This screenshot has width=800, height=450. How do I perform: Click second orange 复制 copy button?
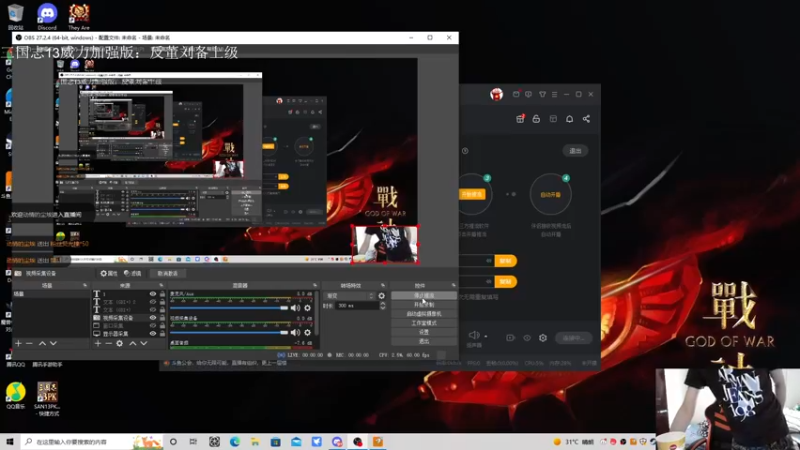505,282
